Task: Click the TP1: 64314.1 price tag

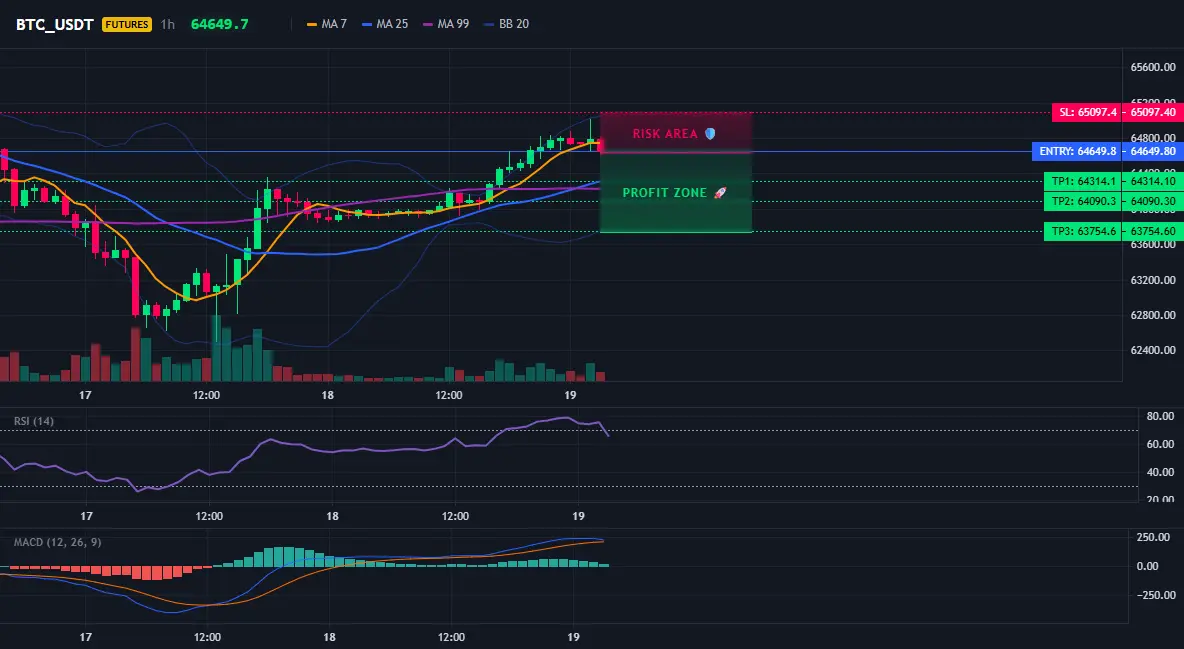Action: point(1083,181)
